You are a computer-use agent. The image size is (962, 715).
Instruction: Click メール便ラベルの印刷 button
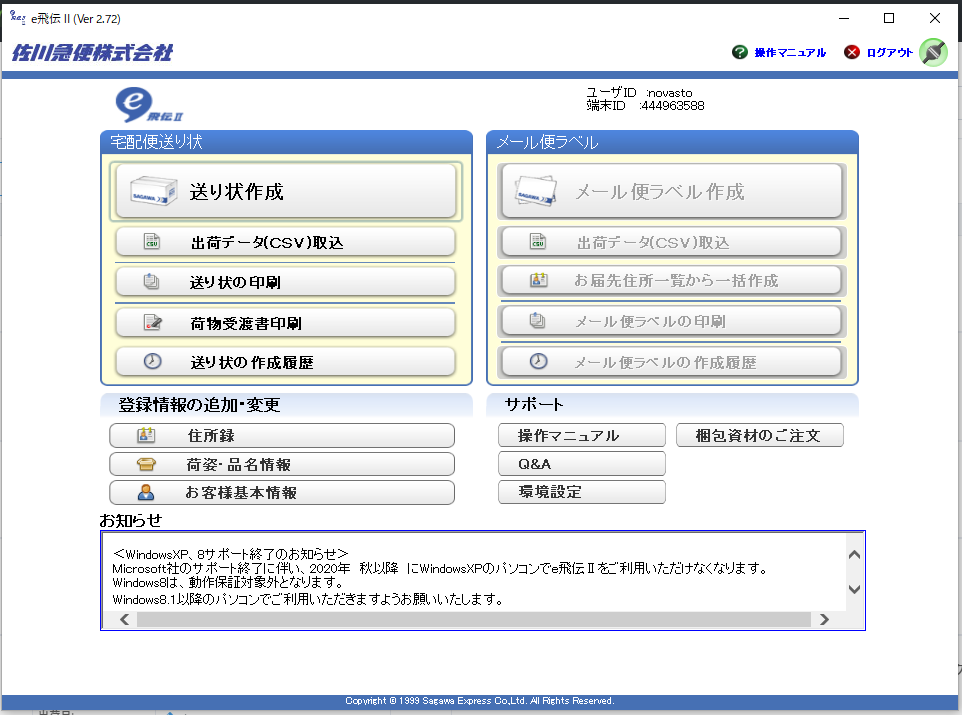click(x=671, y=321)
